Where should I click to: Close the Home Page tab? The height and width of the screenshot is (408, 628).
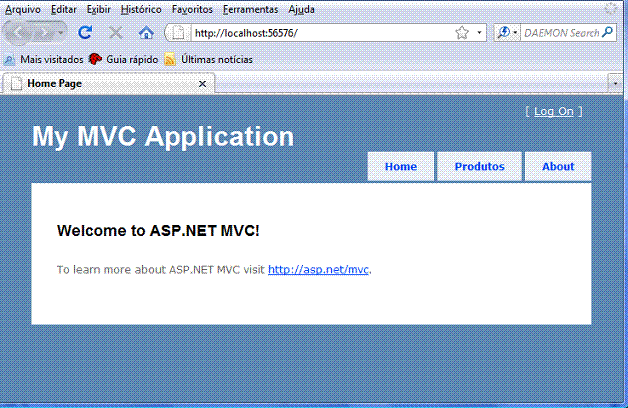click(x=202, y=84)
